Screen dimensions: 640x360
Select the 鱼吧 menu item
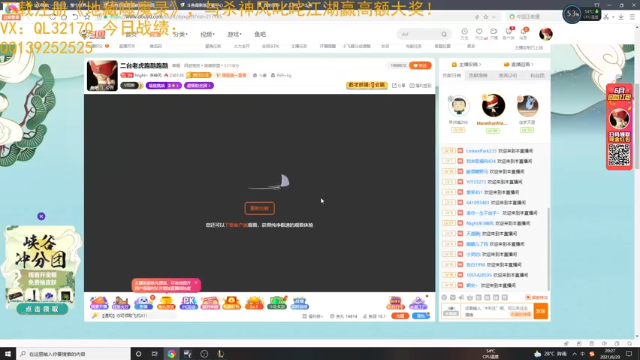pos(260,34)
